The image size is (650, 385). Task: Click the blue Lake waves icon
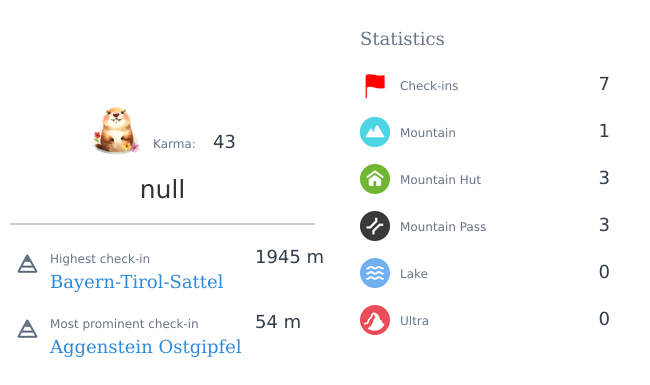(x=375, y=273)
